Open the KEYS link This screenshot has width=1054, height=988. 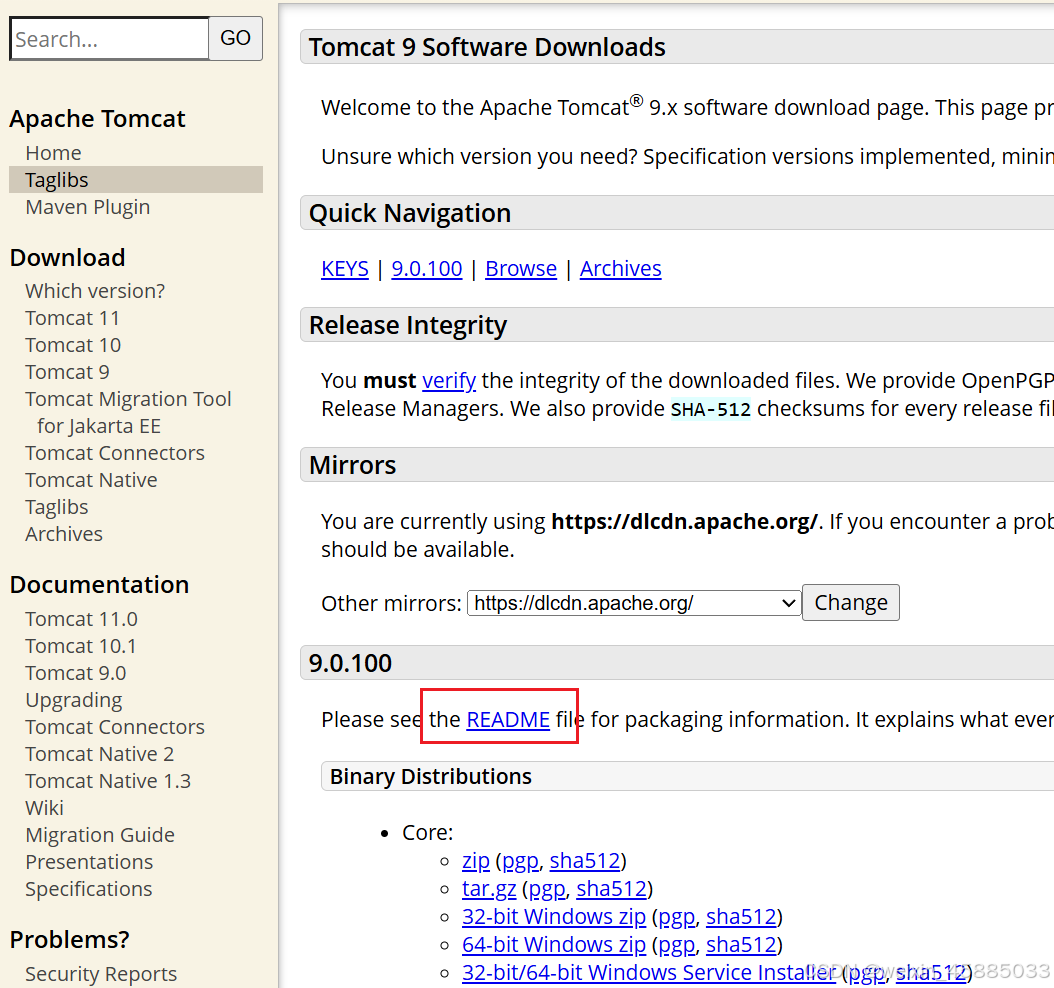[344, 268]
